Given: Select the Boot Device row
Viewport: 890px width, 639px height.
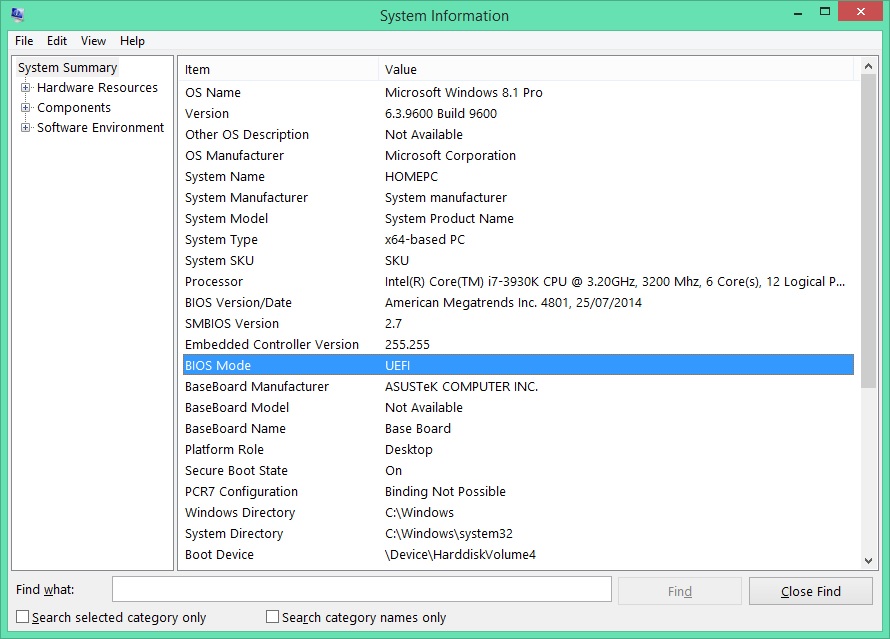Looking at the screenshot, I should (518, 554).
